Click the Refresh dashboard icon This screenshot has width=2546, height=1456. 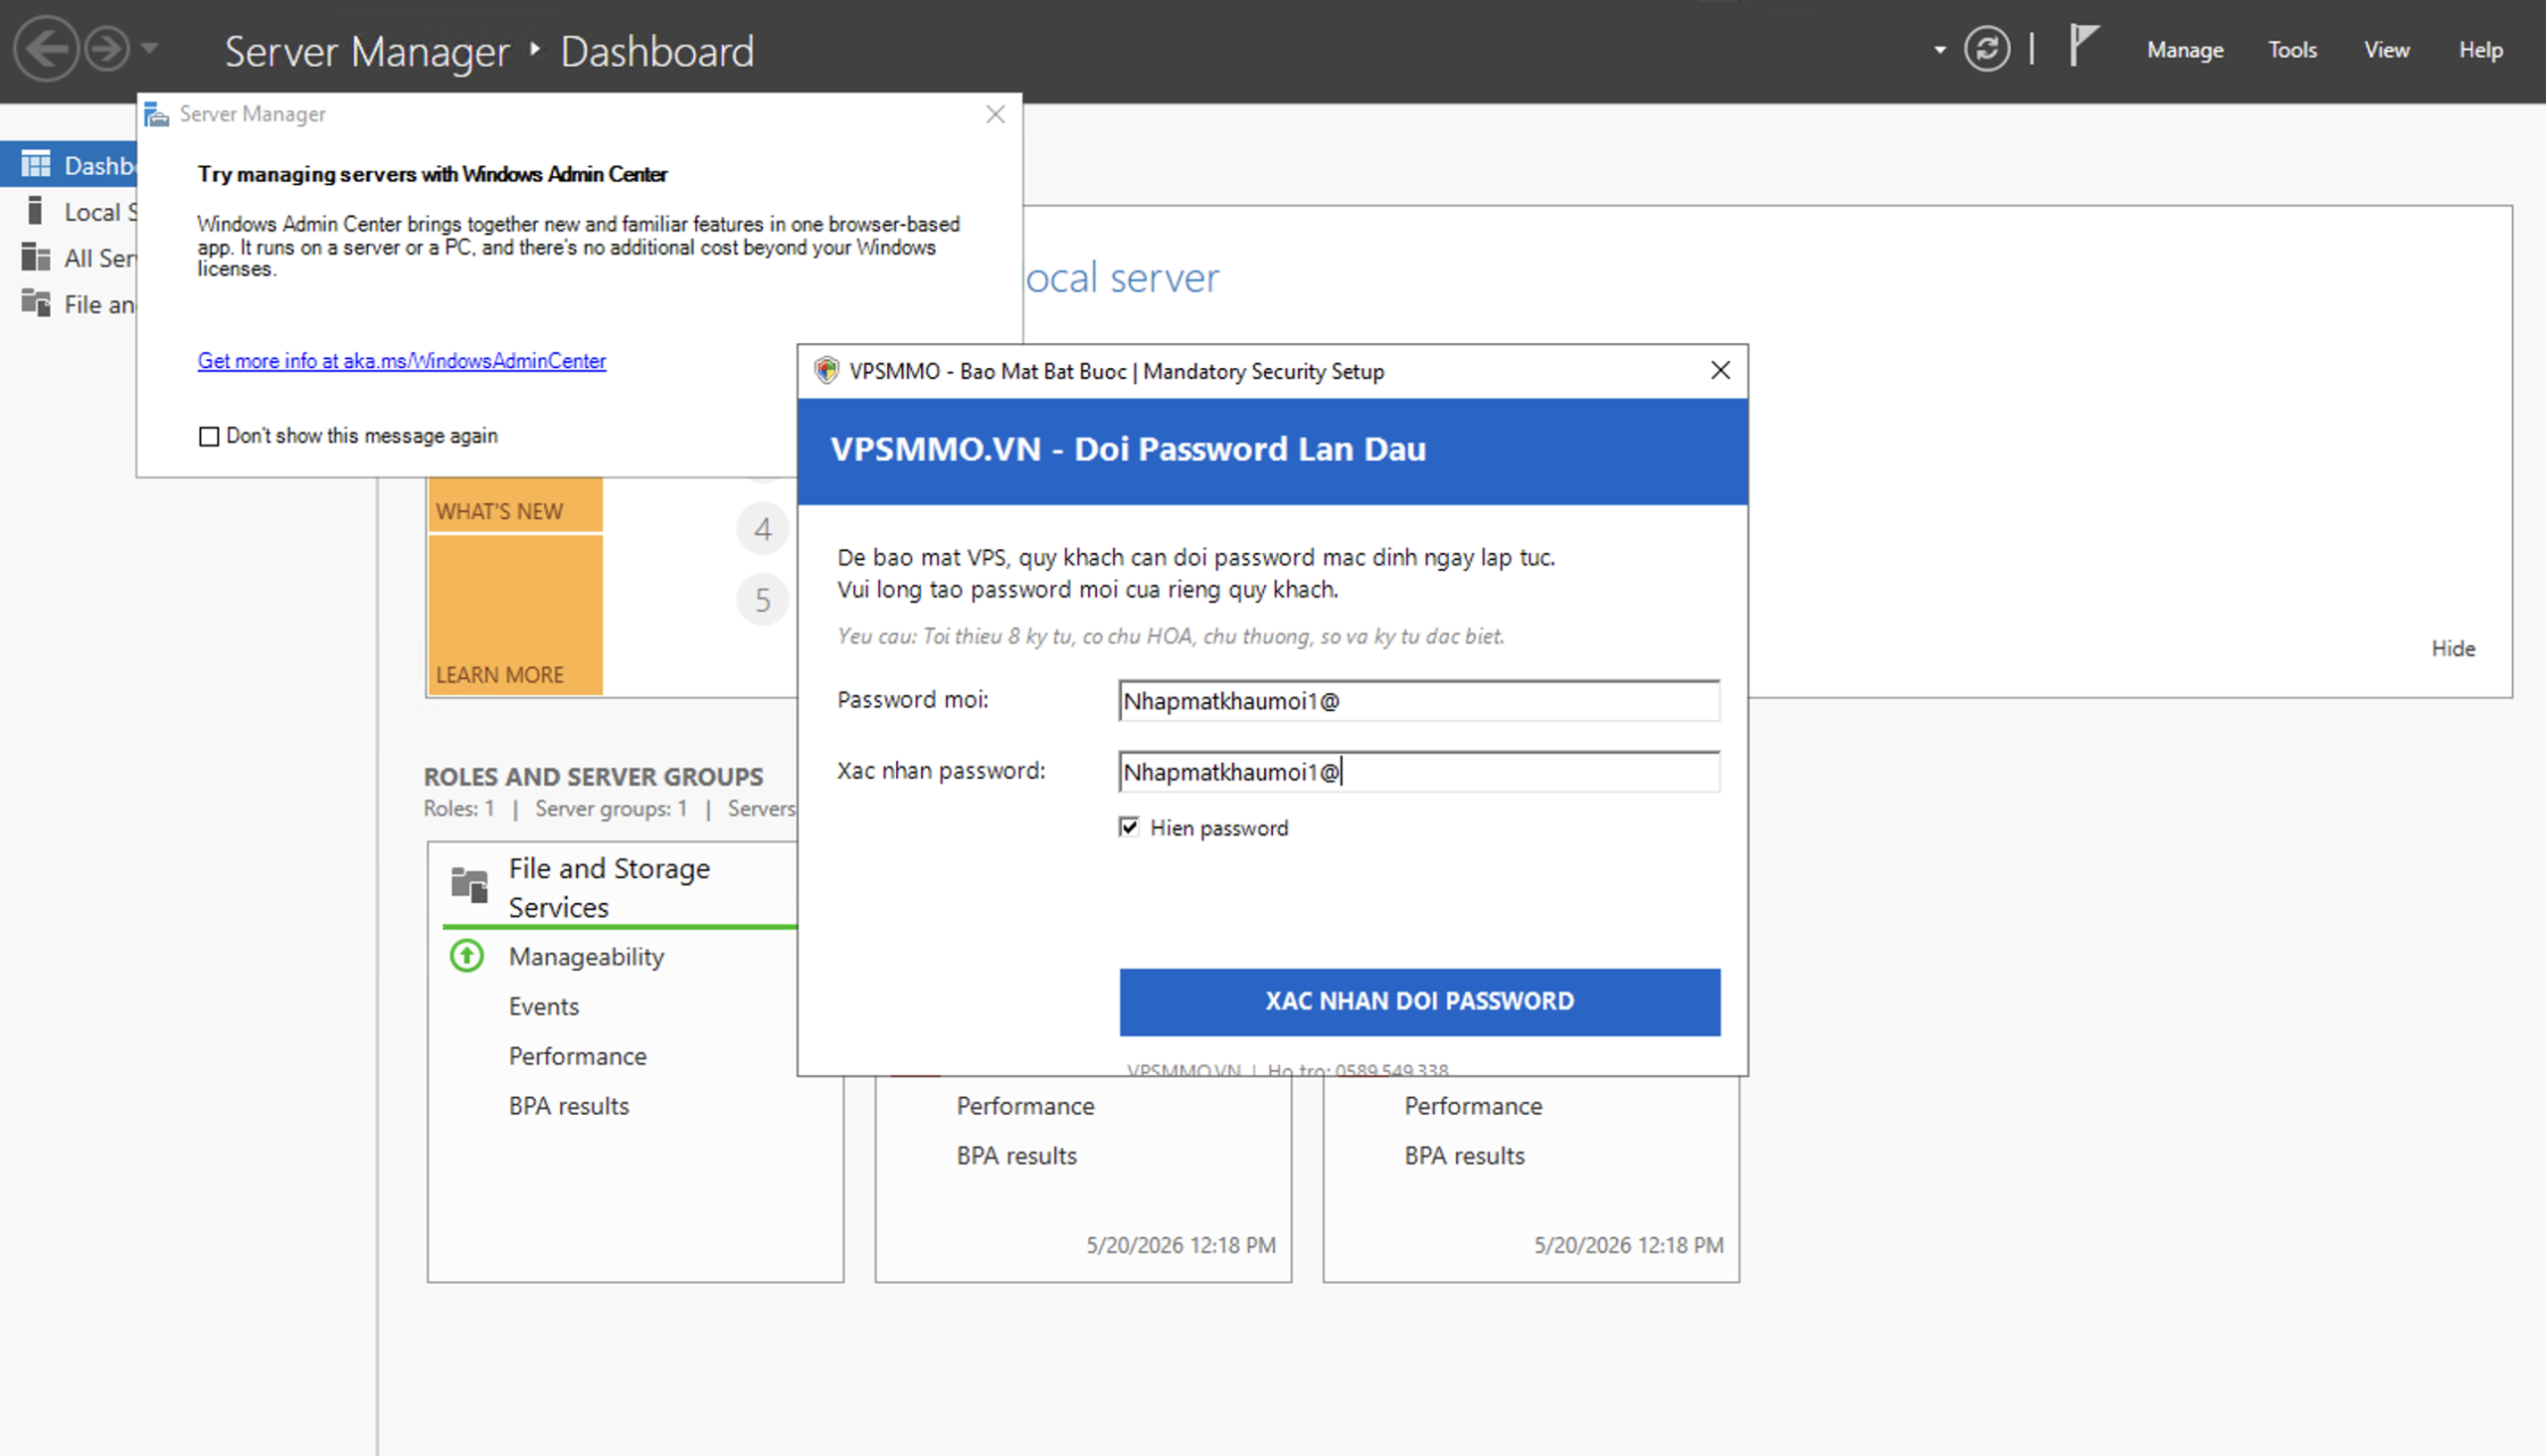pyautogui.click(x=1986, y=49)
